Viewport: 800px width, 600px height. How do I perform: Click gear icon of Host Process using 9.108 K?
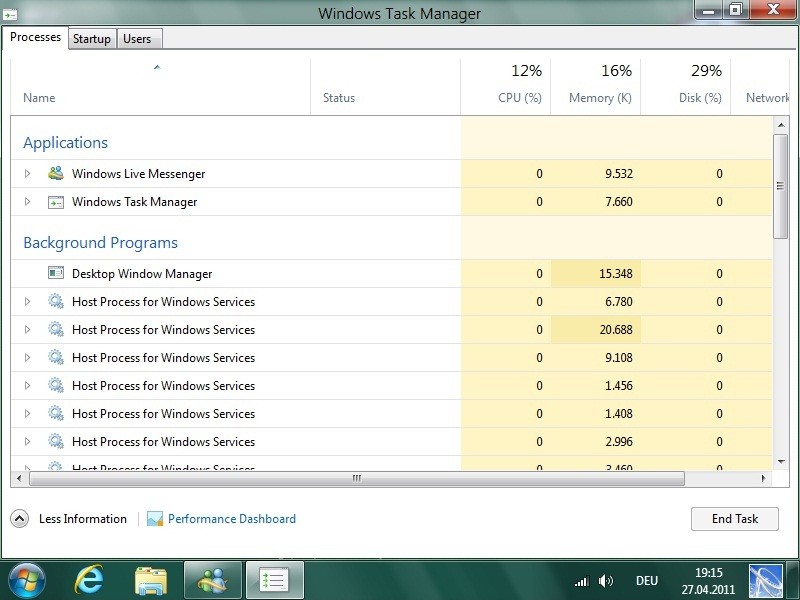[56, 358]
